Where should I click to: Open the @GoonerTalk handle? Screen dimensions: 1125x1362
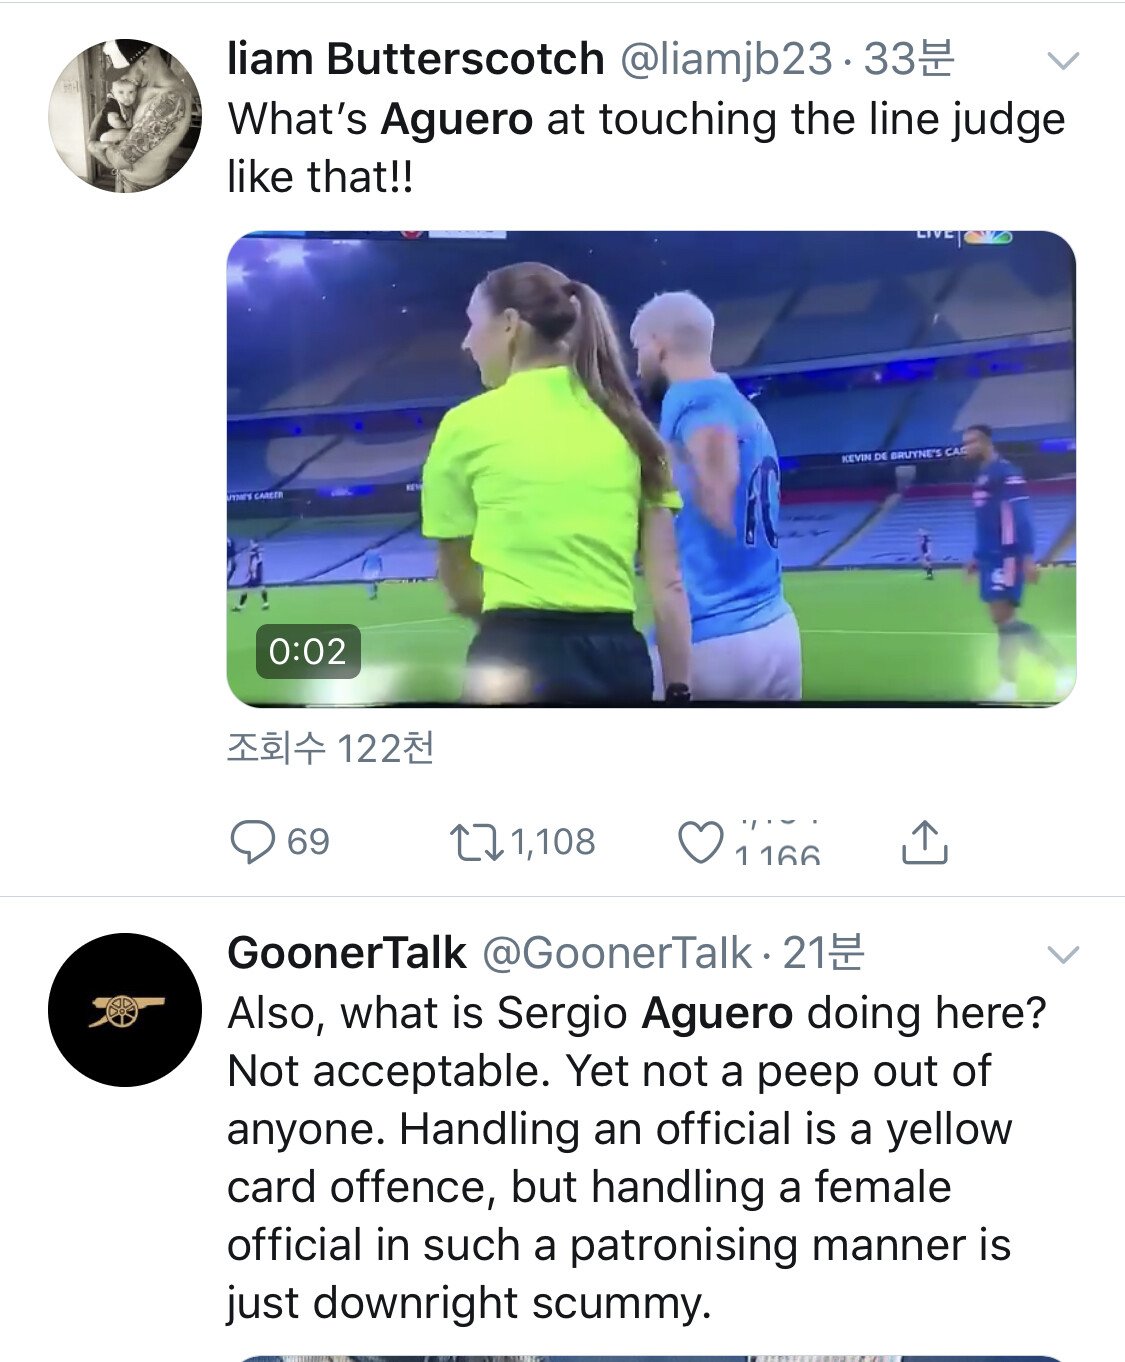coord(616,953)
